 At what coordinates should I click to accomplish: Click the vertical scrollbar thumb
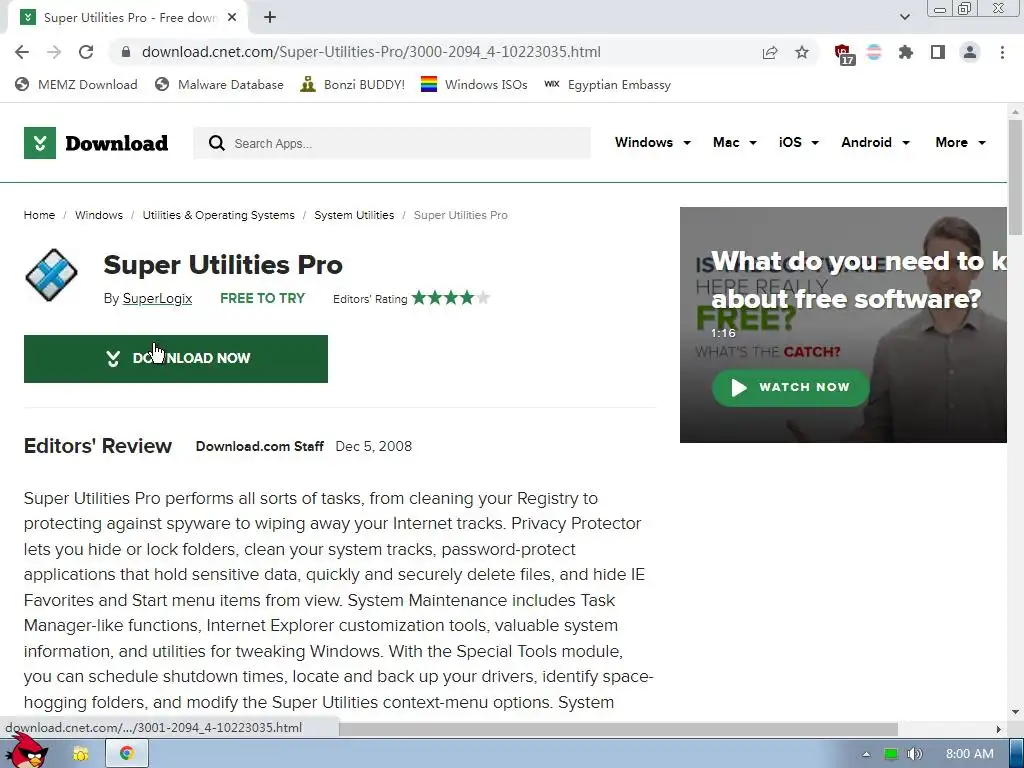[x=1015, y=178]
